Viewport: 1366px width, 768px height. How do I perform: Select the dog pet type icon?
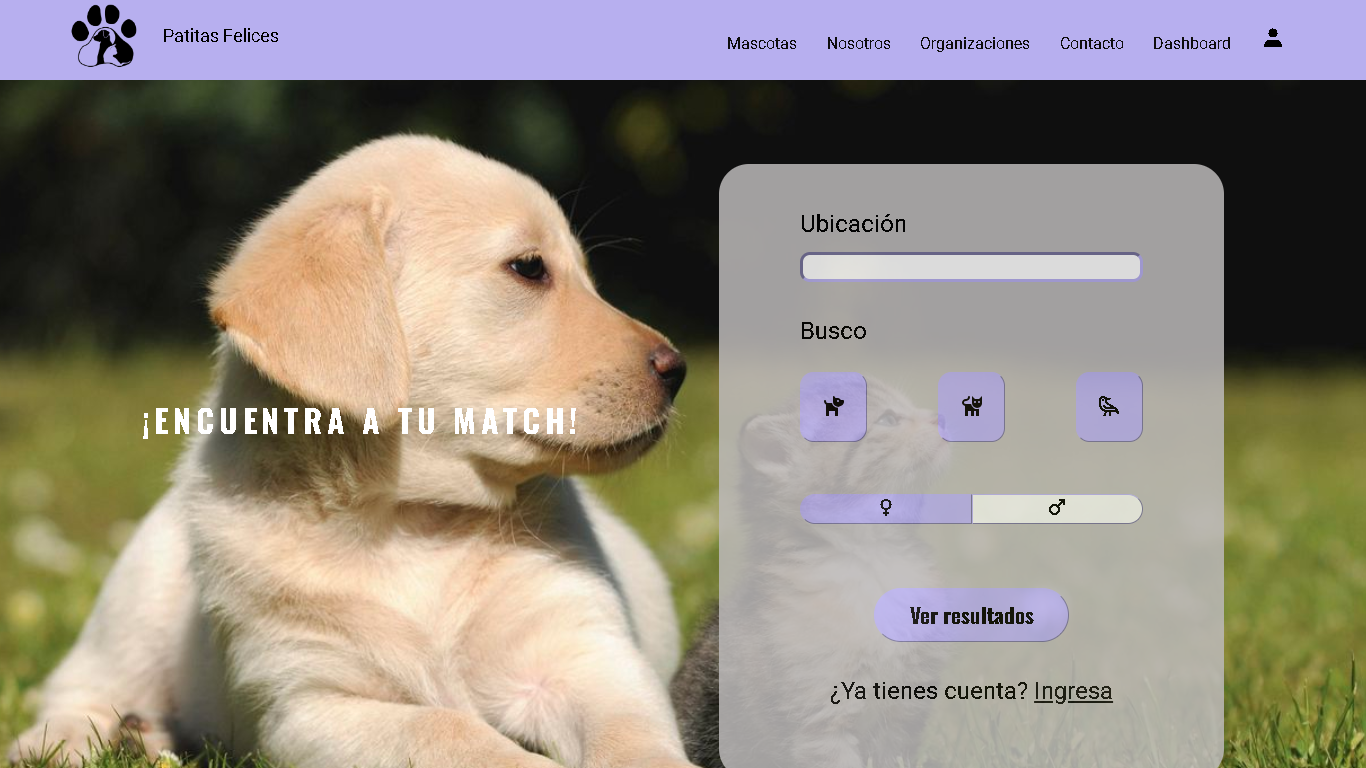(833, 406)
